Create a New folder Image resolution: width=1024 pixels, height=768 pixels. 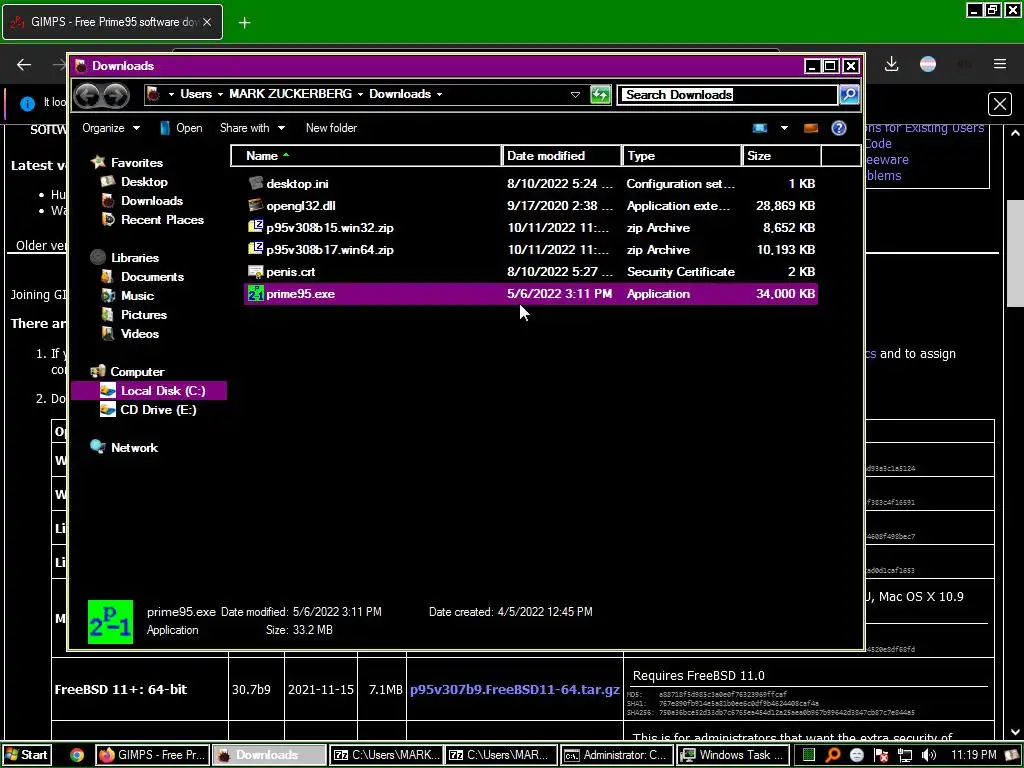[x=331, y=128]
